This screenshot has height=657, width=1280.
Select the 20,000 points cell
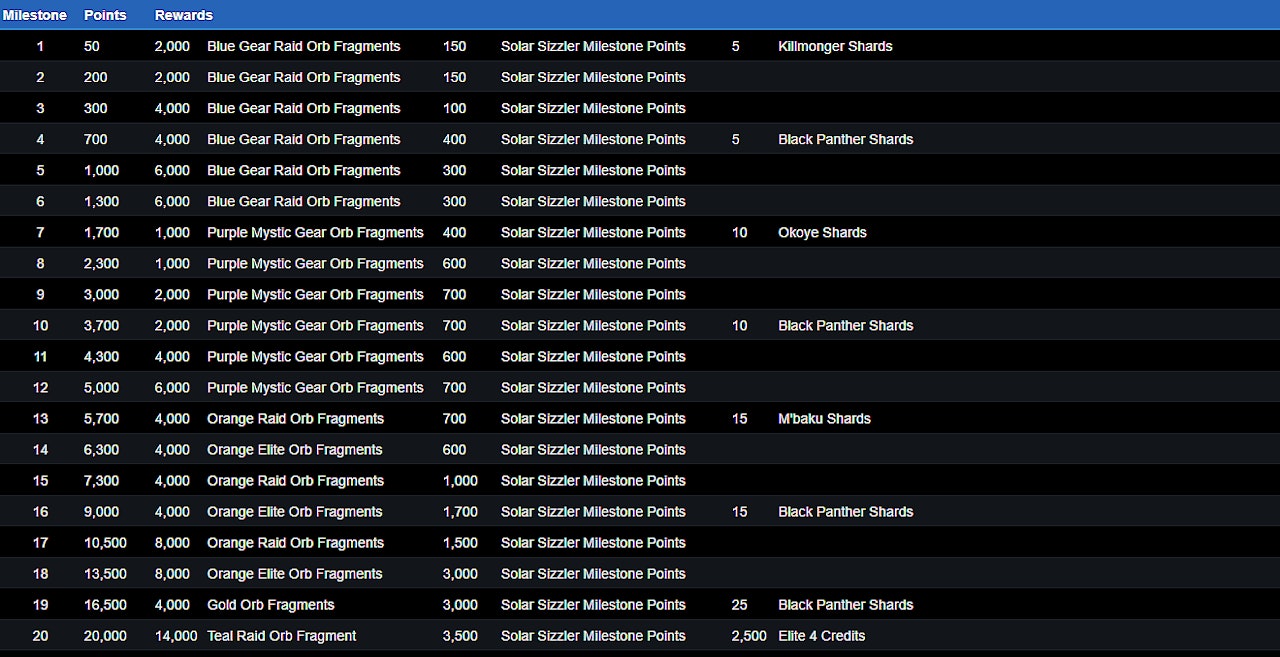[x=105, y=635]
